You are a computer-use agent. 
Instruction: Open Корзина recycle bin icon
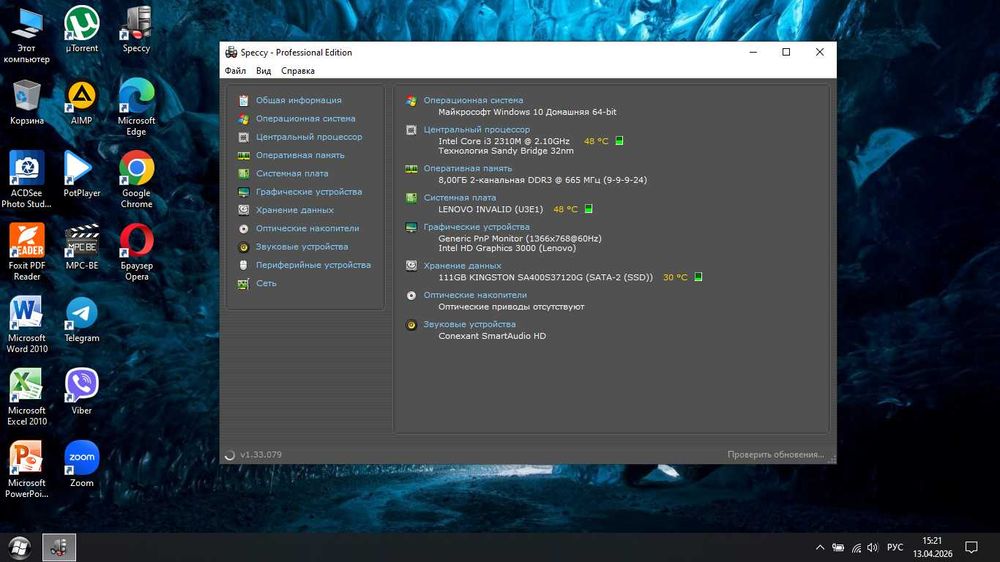27,103
